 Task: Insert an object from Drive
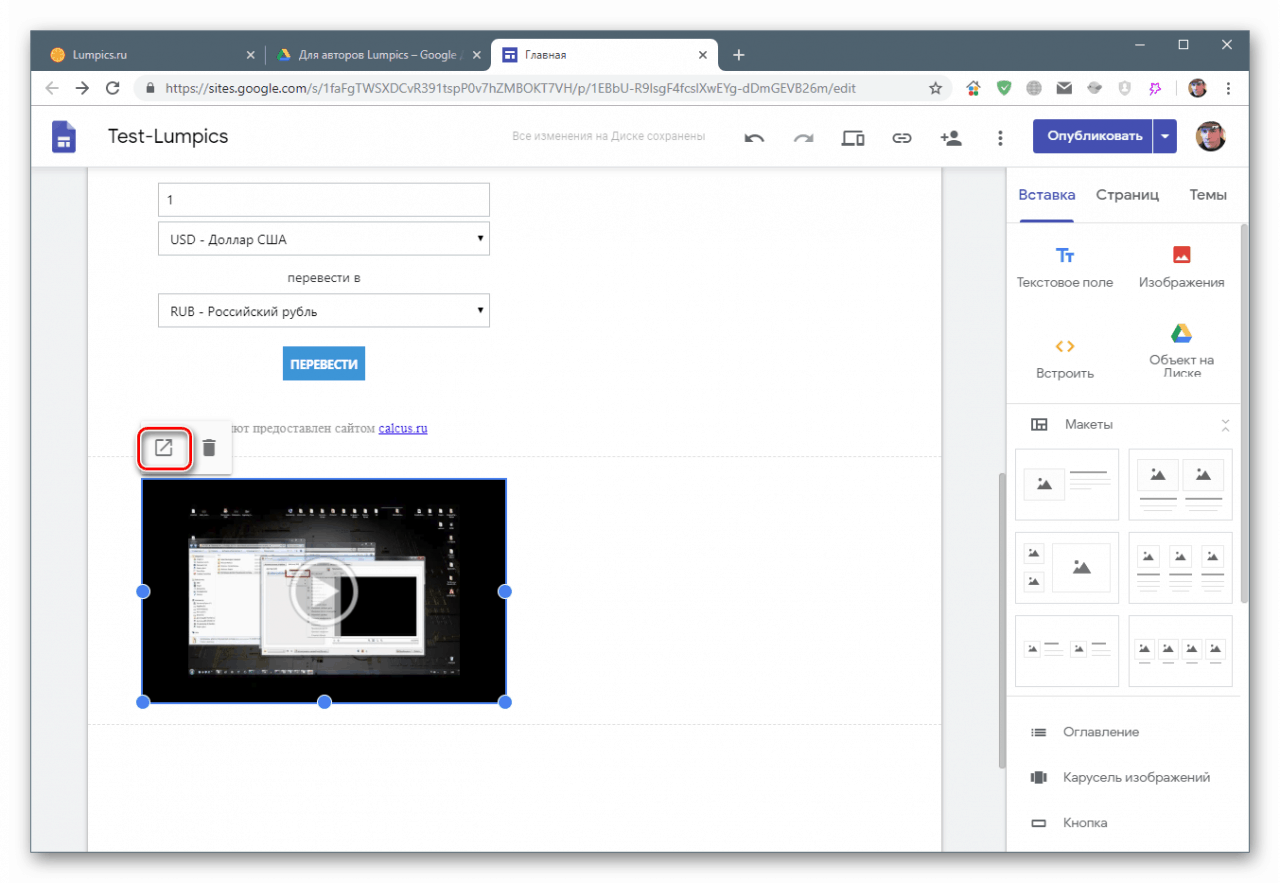coord(1181,352)
